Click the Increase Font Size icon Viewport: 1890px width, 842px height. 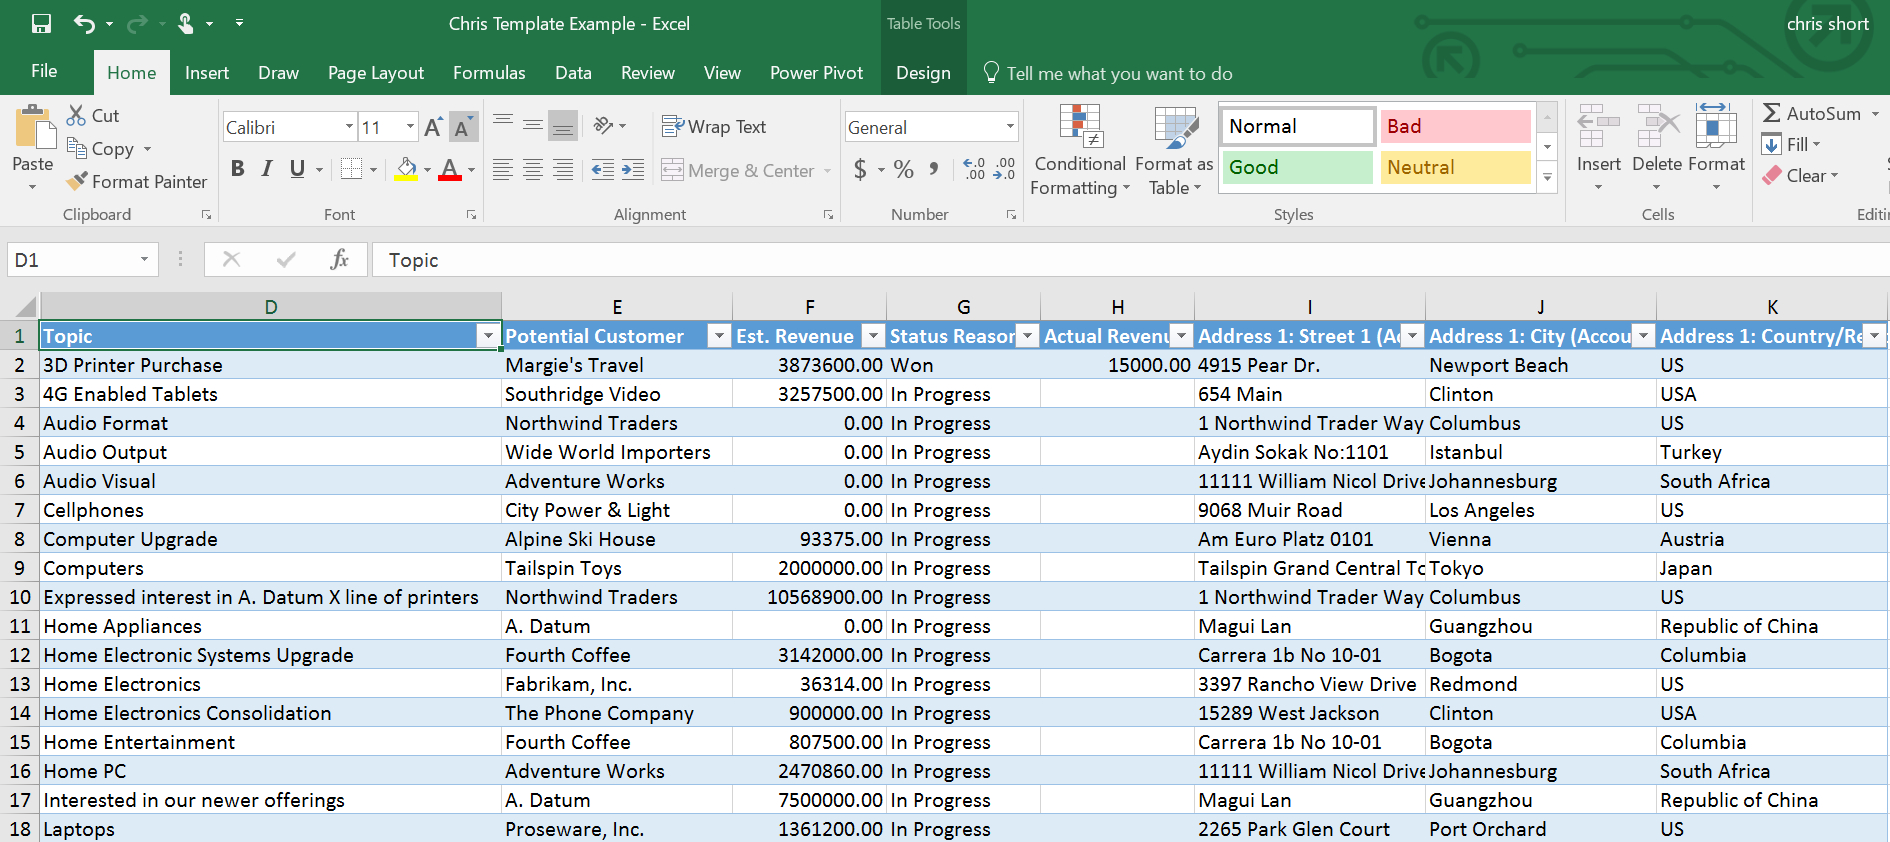433,128
